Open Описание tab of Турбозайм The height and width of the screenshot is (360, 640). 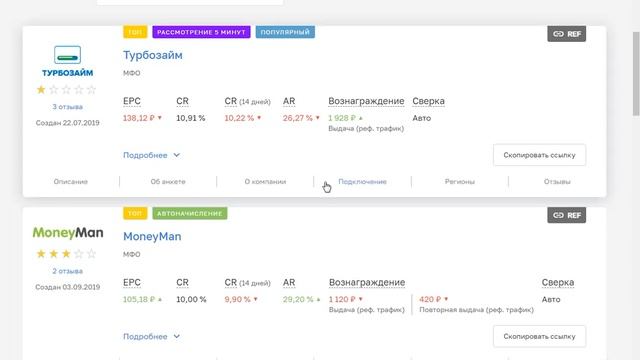pos(71,182)
